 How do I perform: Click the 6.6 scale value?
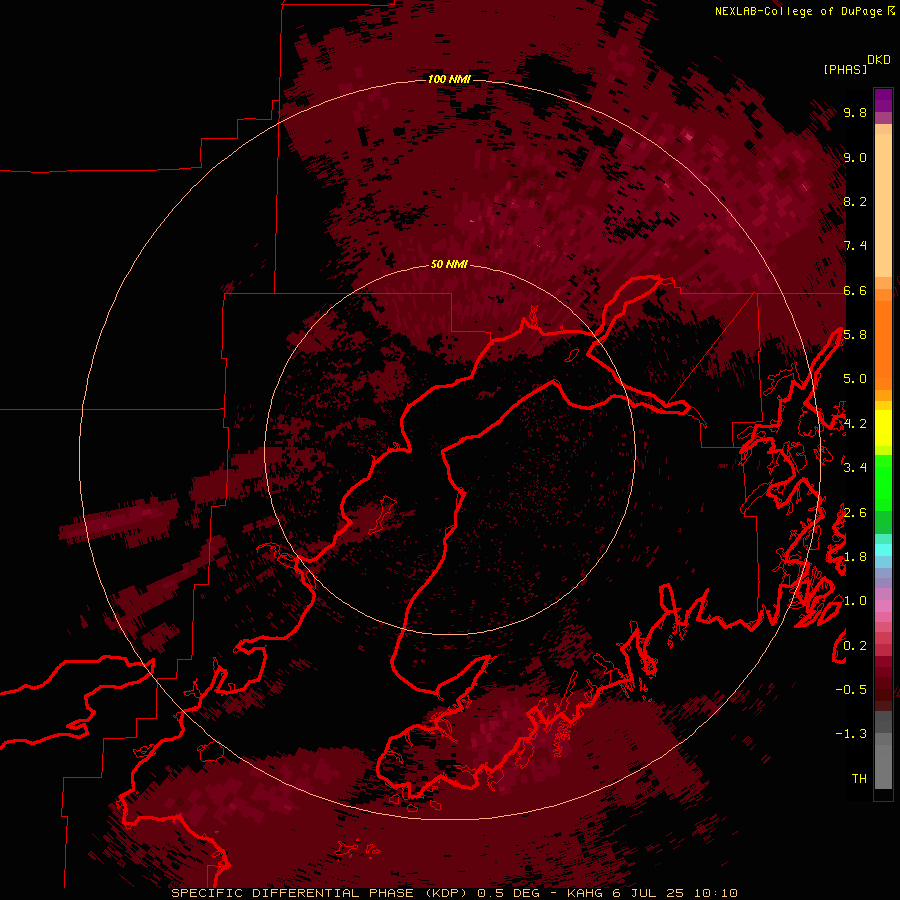(x=855, y=290)
